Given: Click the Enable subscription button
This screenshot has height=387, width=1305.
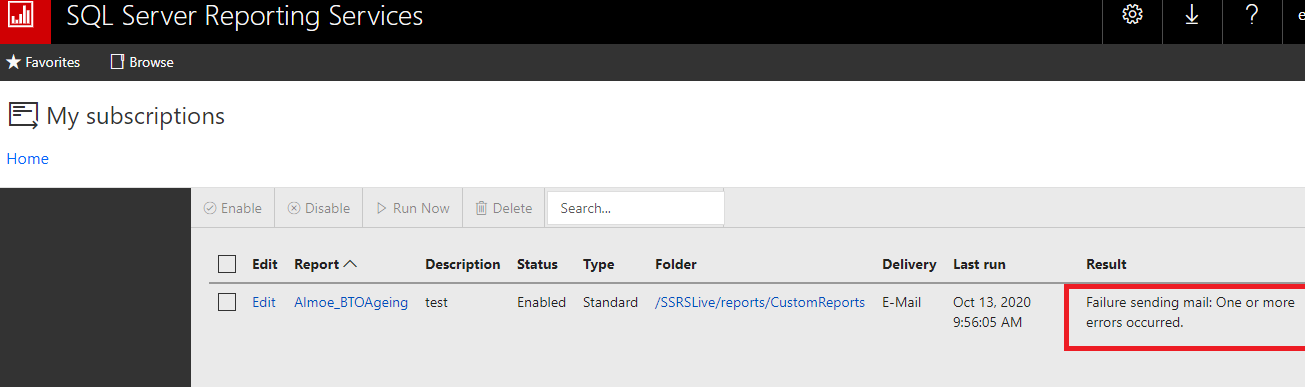Looking at the screenshot, I should pos(232,208).
